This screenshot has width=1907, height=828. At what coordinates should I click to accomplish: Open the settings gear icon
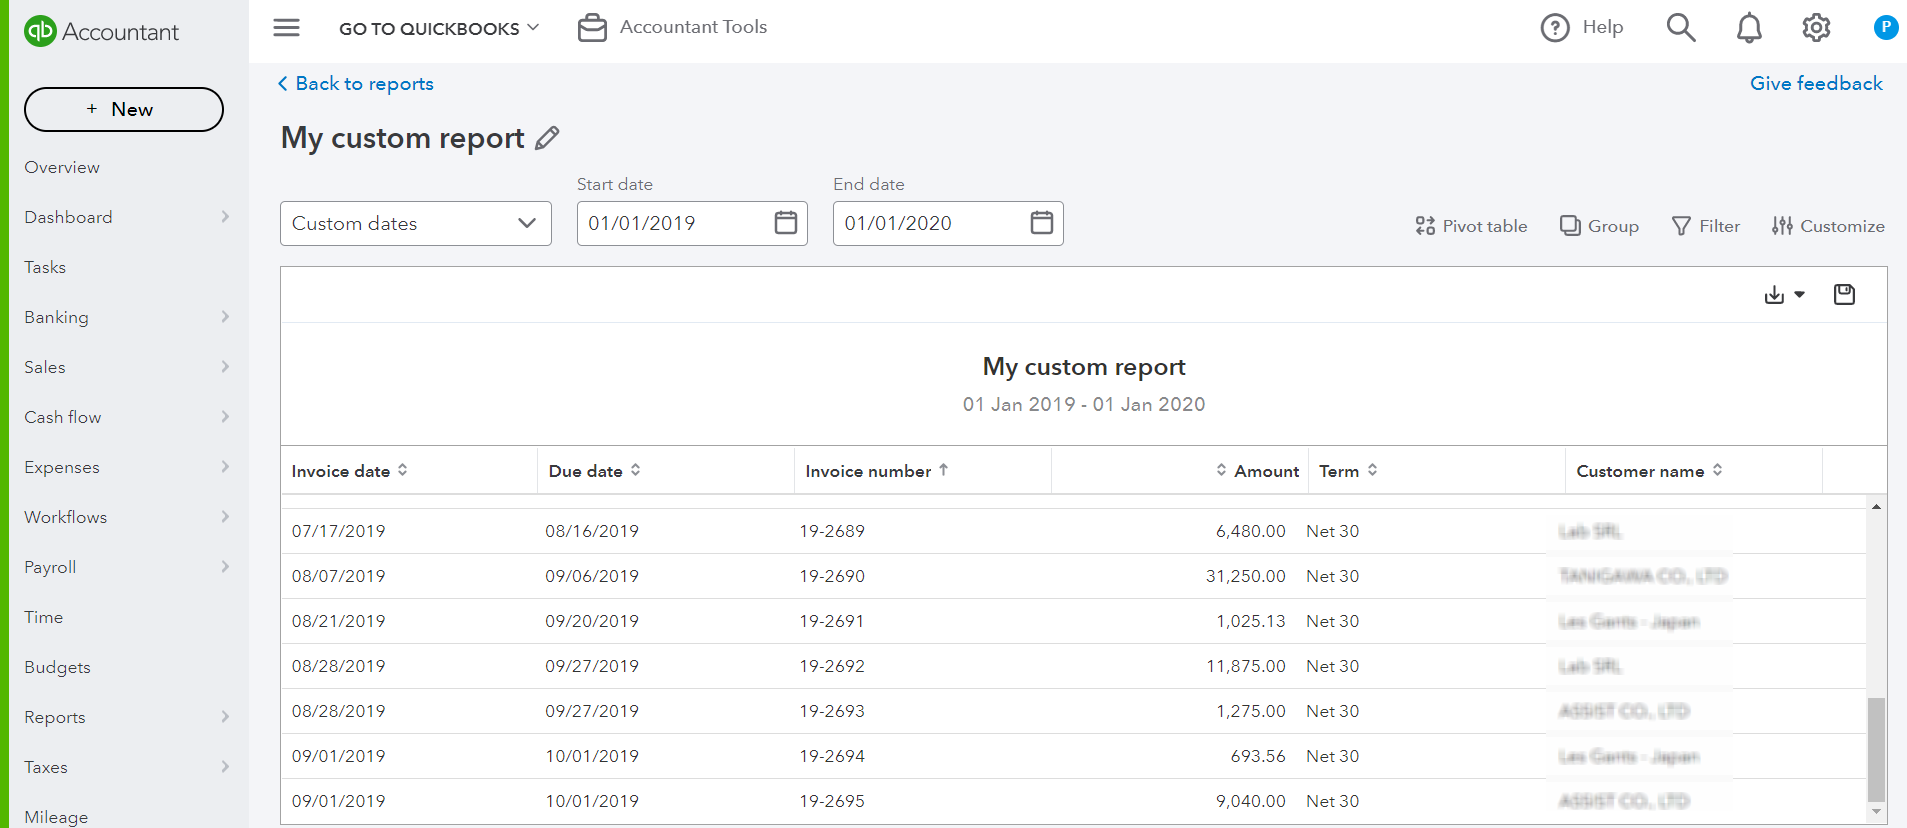(1816, 28)
